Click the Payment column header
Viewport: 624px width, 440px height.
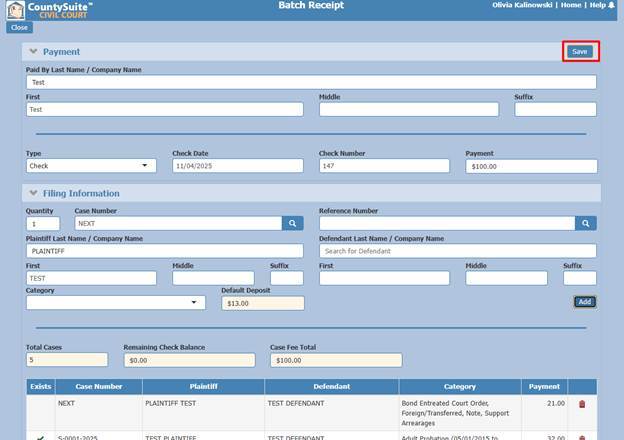tap(544, 386)
